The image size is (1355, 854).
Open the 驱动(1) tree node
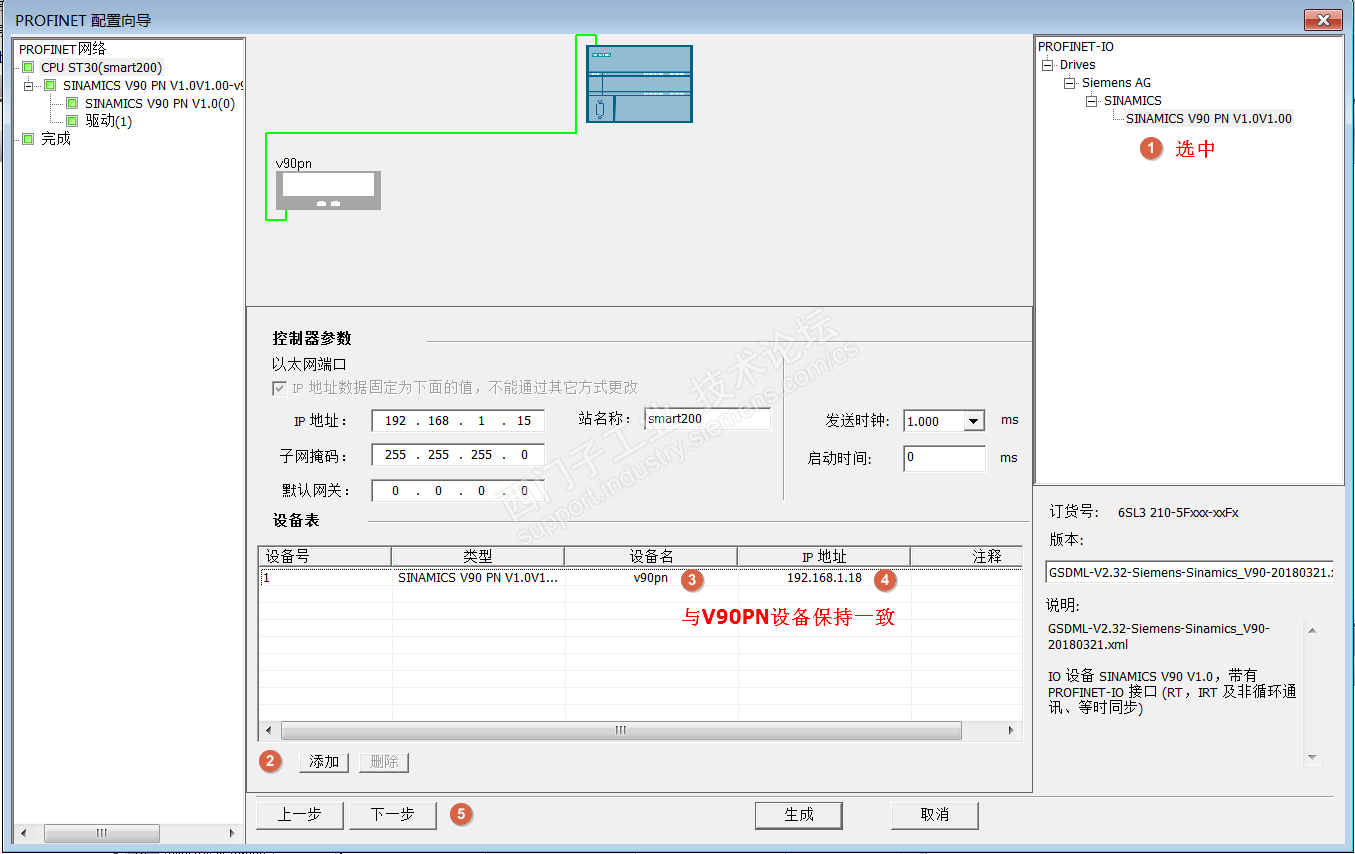108,121
